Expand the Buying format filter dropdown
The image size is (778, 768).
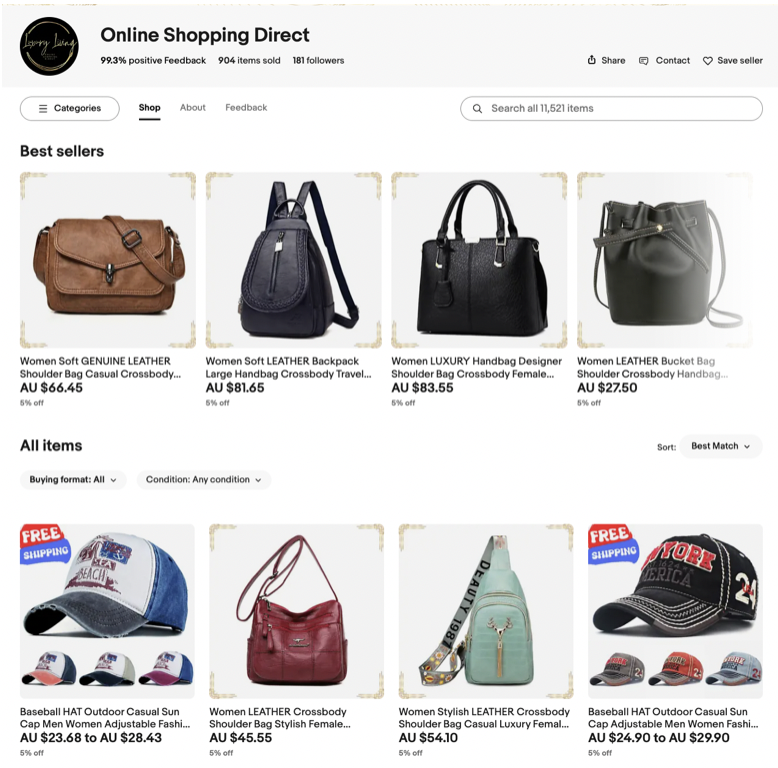pyautogui.click(x=73, y=480)
